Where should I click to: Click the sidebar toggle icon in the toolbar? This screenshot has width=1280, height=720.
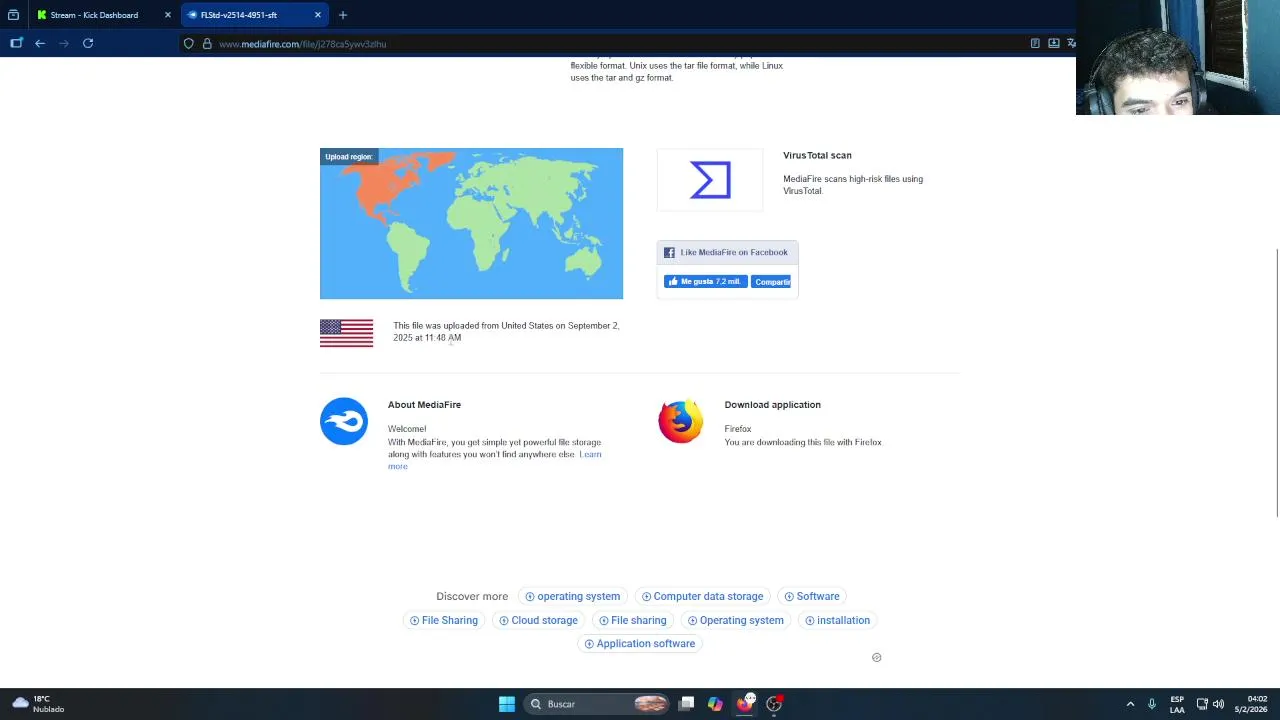pyautogui.click(x=16, y=43)
